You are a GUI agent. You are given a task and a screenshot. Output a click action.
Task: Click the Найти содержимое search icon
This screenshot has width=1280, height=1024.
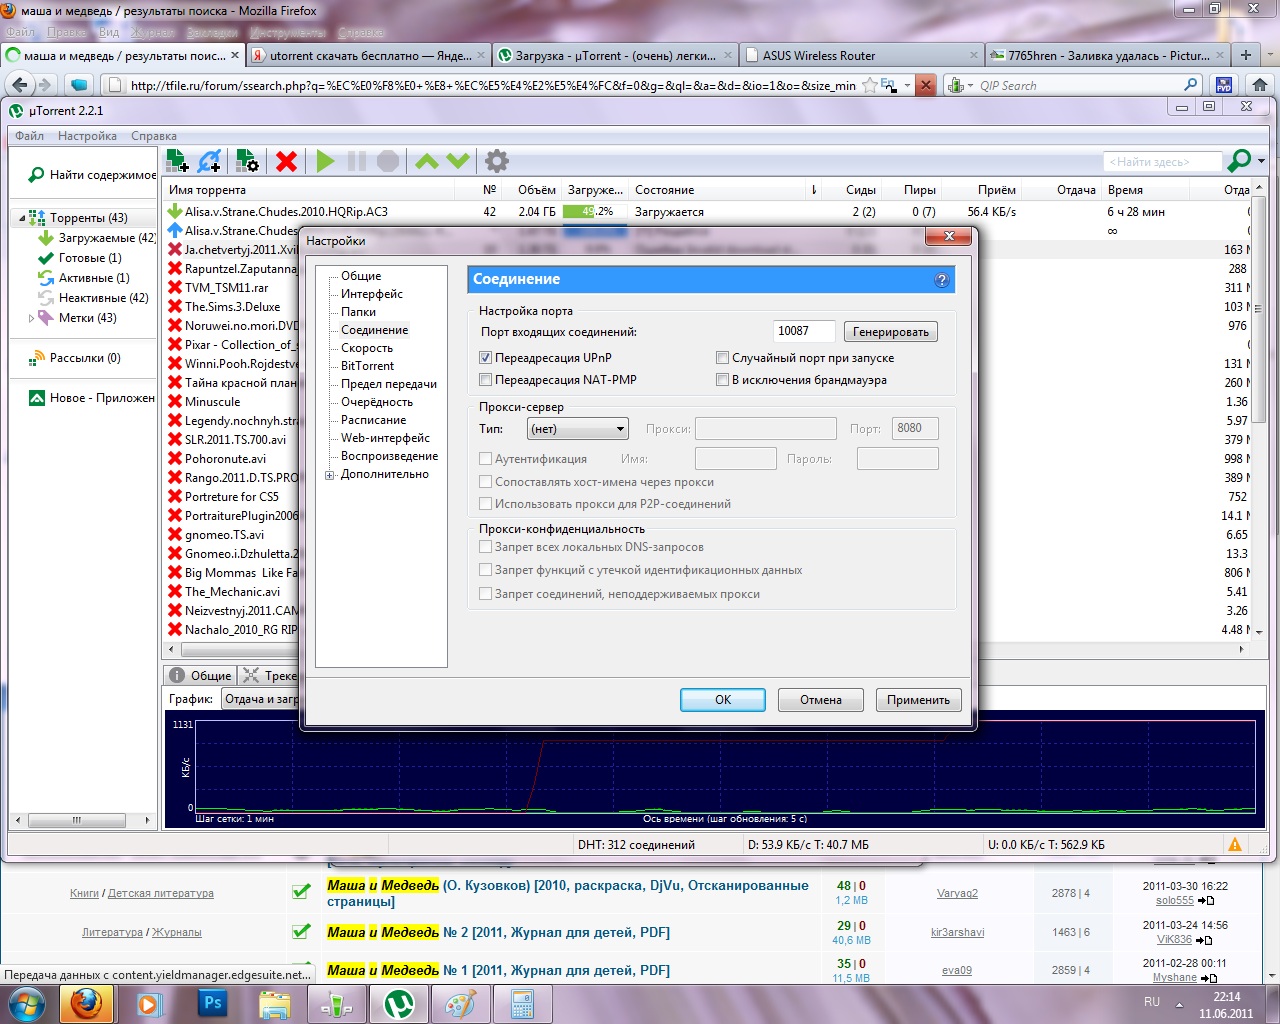tap(36, 175)
